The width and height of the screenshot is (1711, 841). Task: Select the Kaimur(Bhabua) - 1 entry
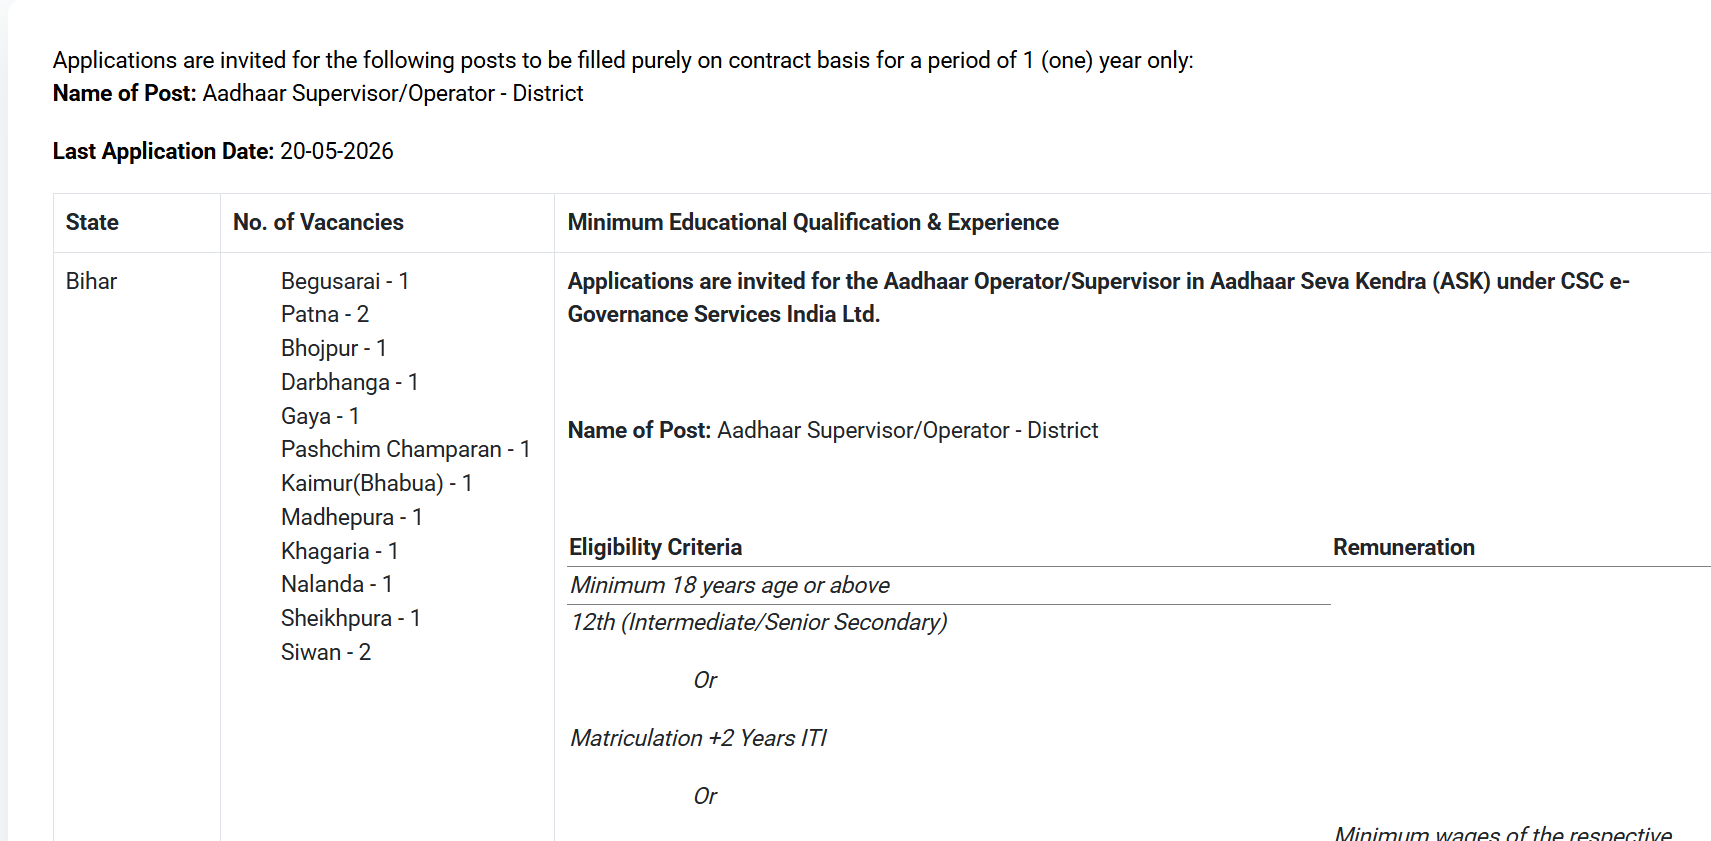[377, 483]
